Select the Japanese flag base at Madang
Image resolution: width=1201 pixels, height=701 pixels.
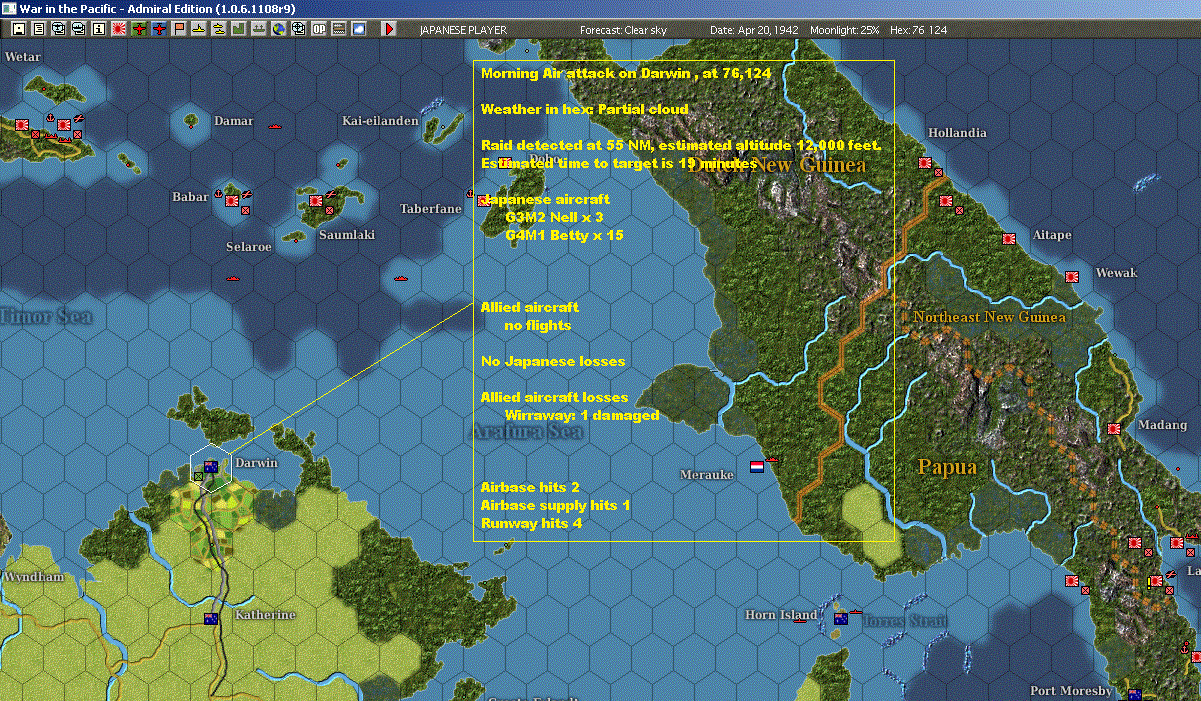[x=1114, y=428]
